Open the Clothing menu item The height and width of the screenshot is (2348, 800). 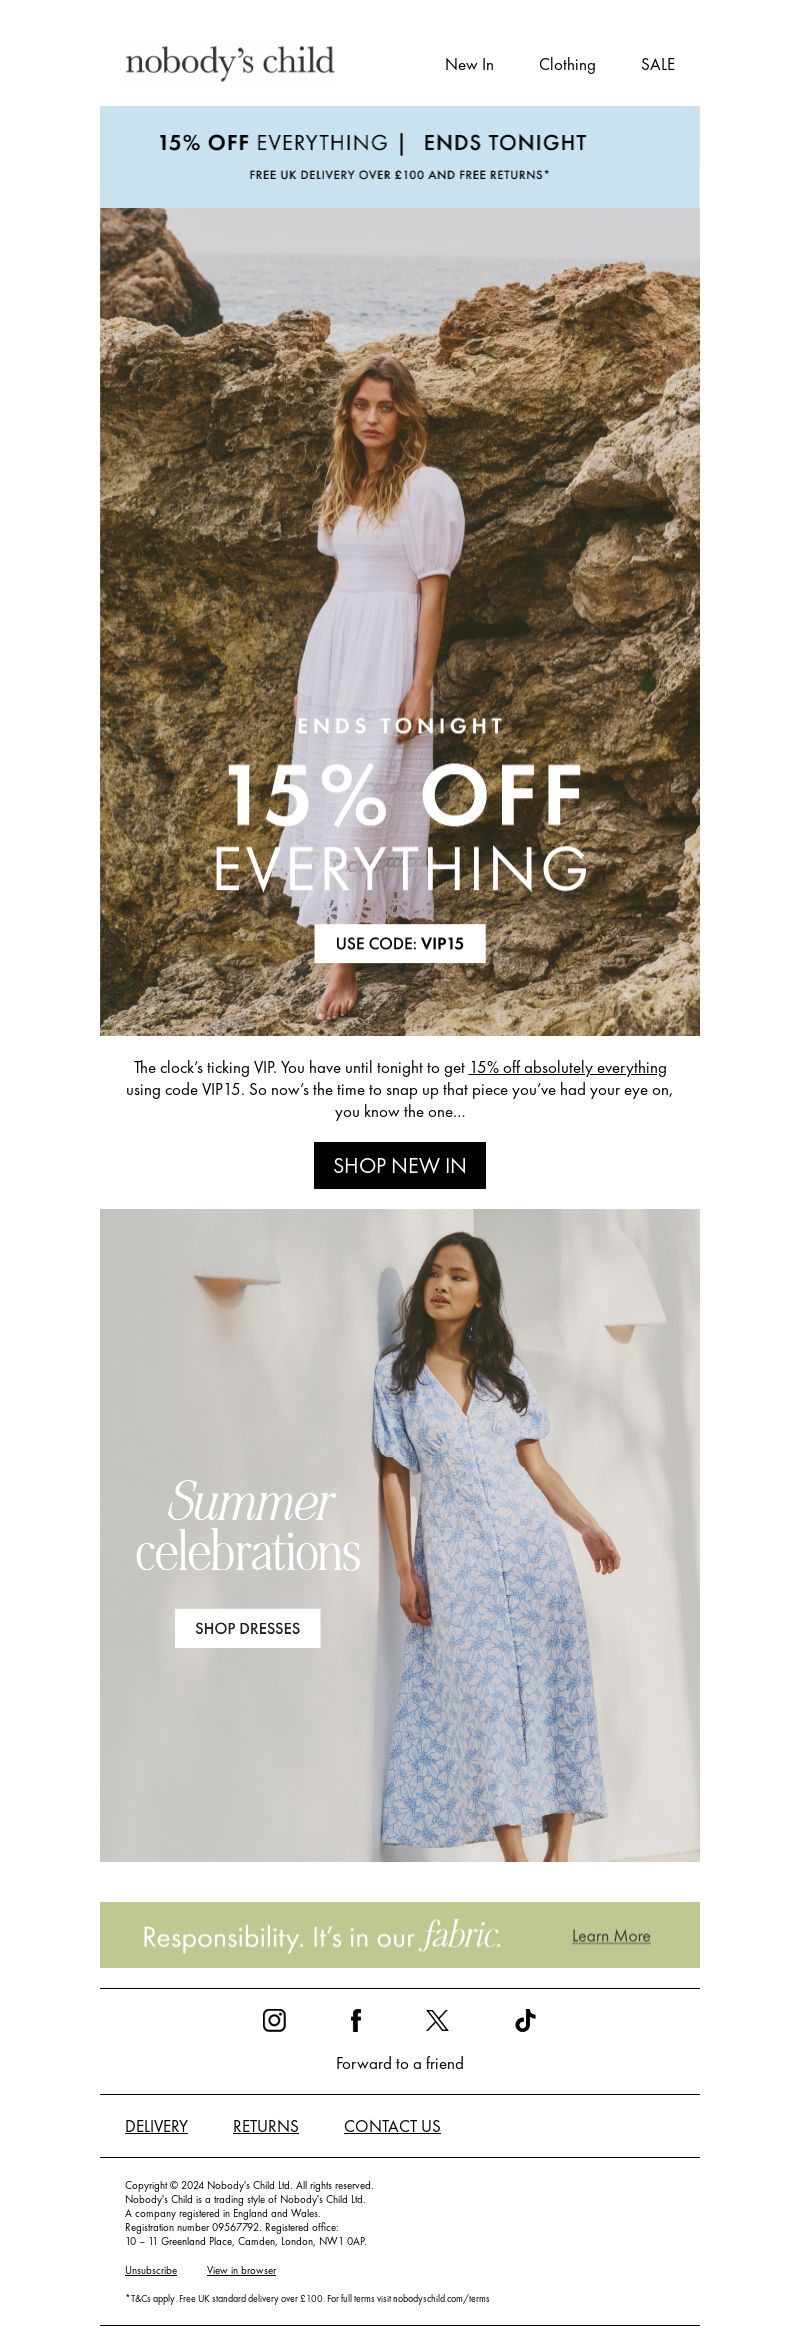coord(567,64)
